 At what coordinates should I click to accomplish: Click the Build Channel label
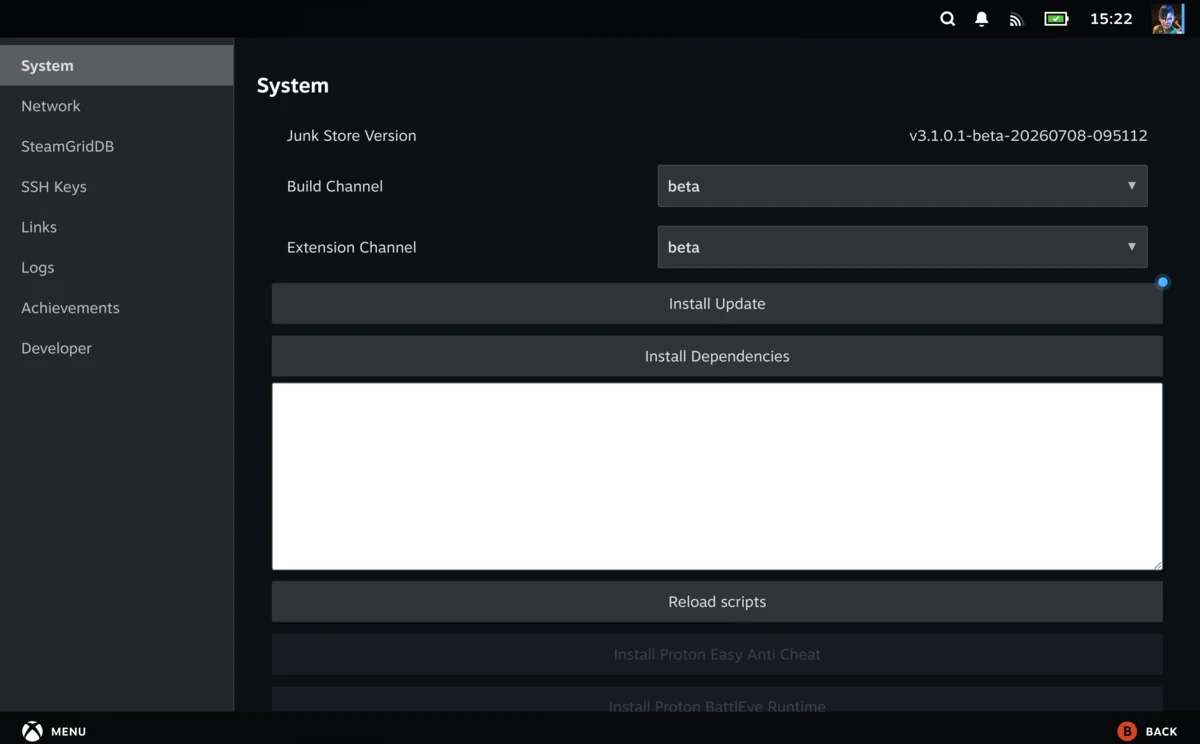click(334, 186)
